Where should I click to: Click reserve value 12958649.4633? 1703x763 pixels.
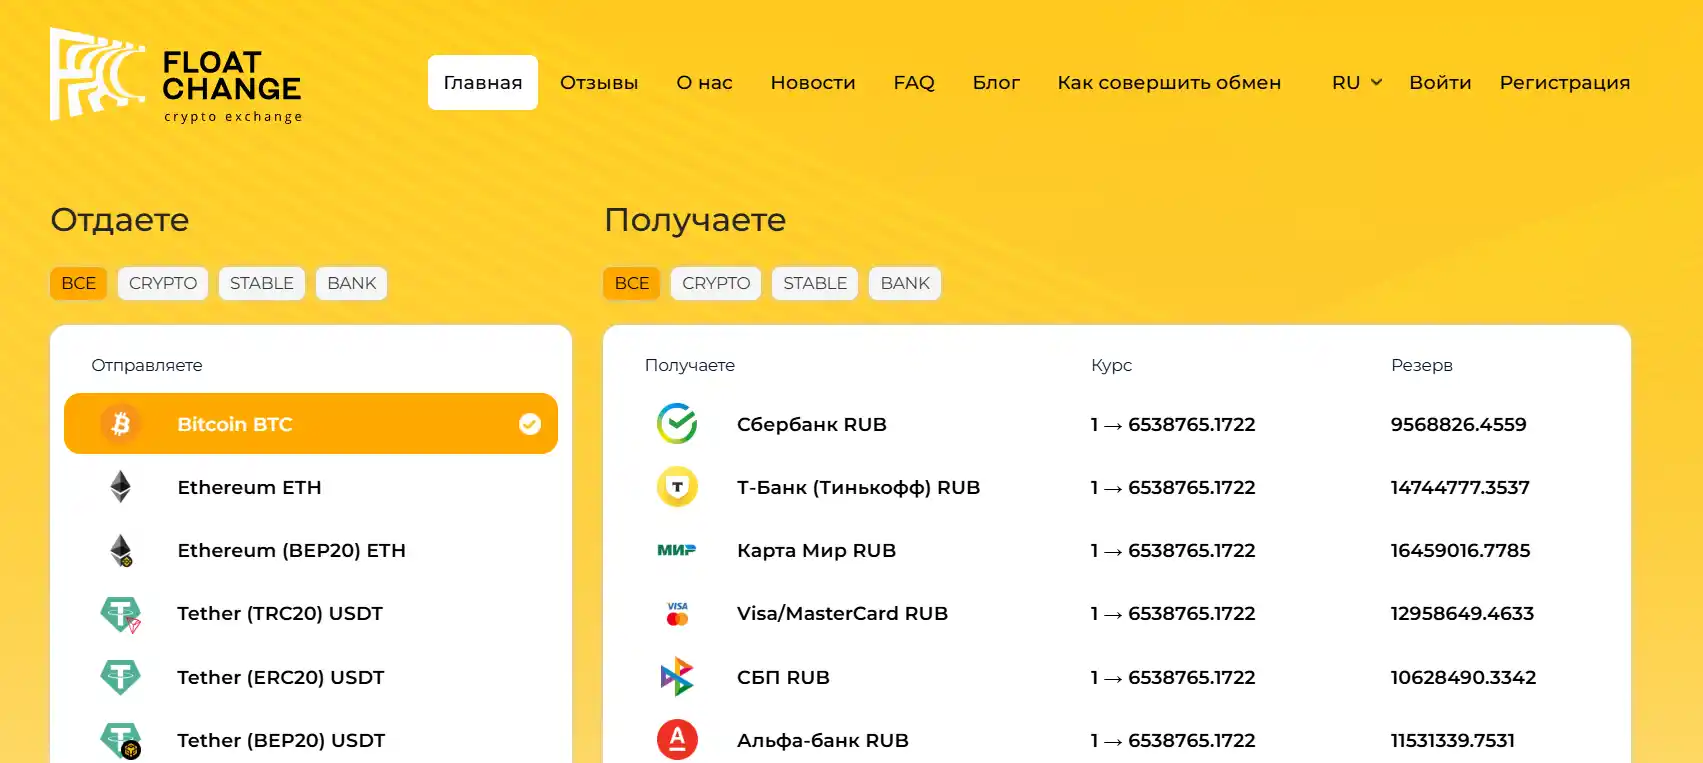click(1462, 614)
